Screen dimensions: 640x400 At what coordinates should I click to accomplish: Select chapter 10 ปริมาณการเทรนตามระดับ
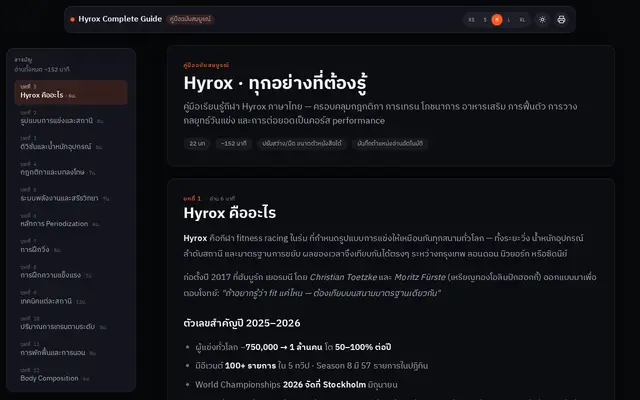pos(71,324)
